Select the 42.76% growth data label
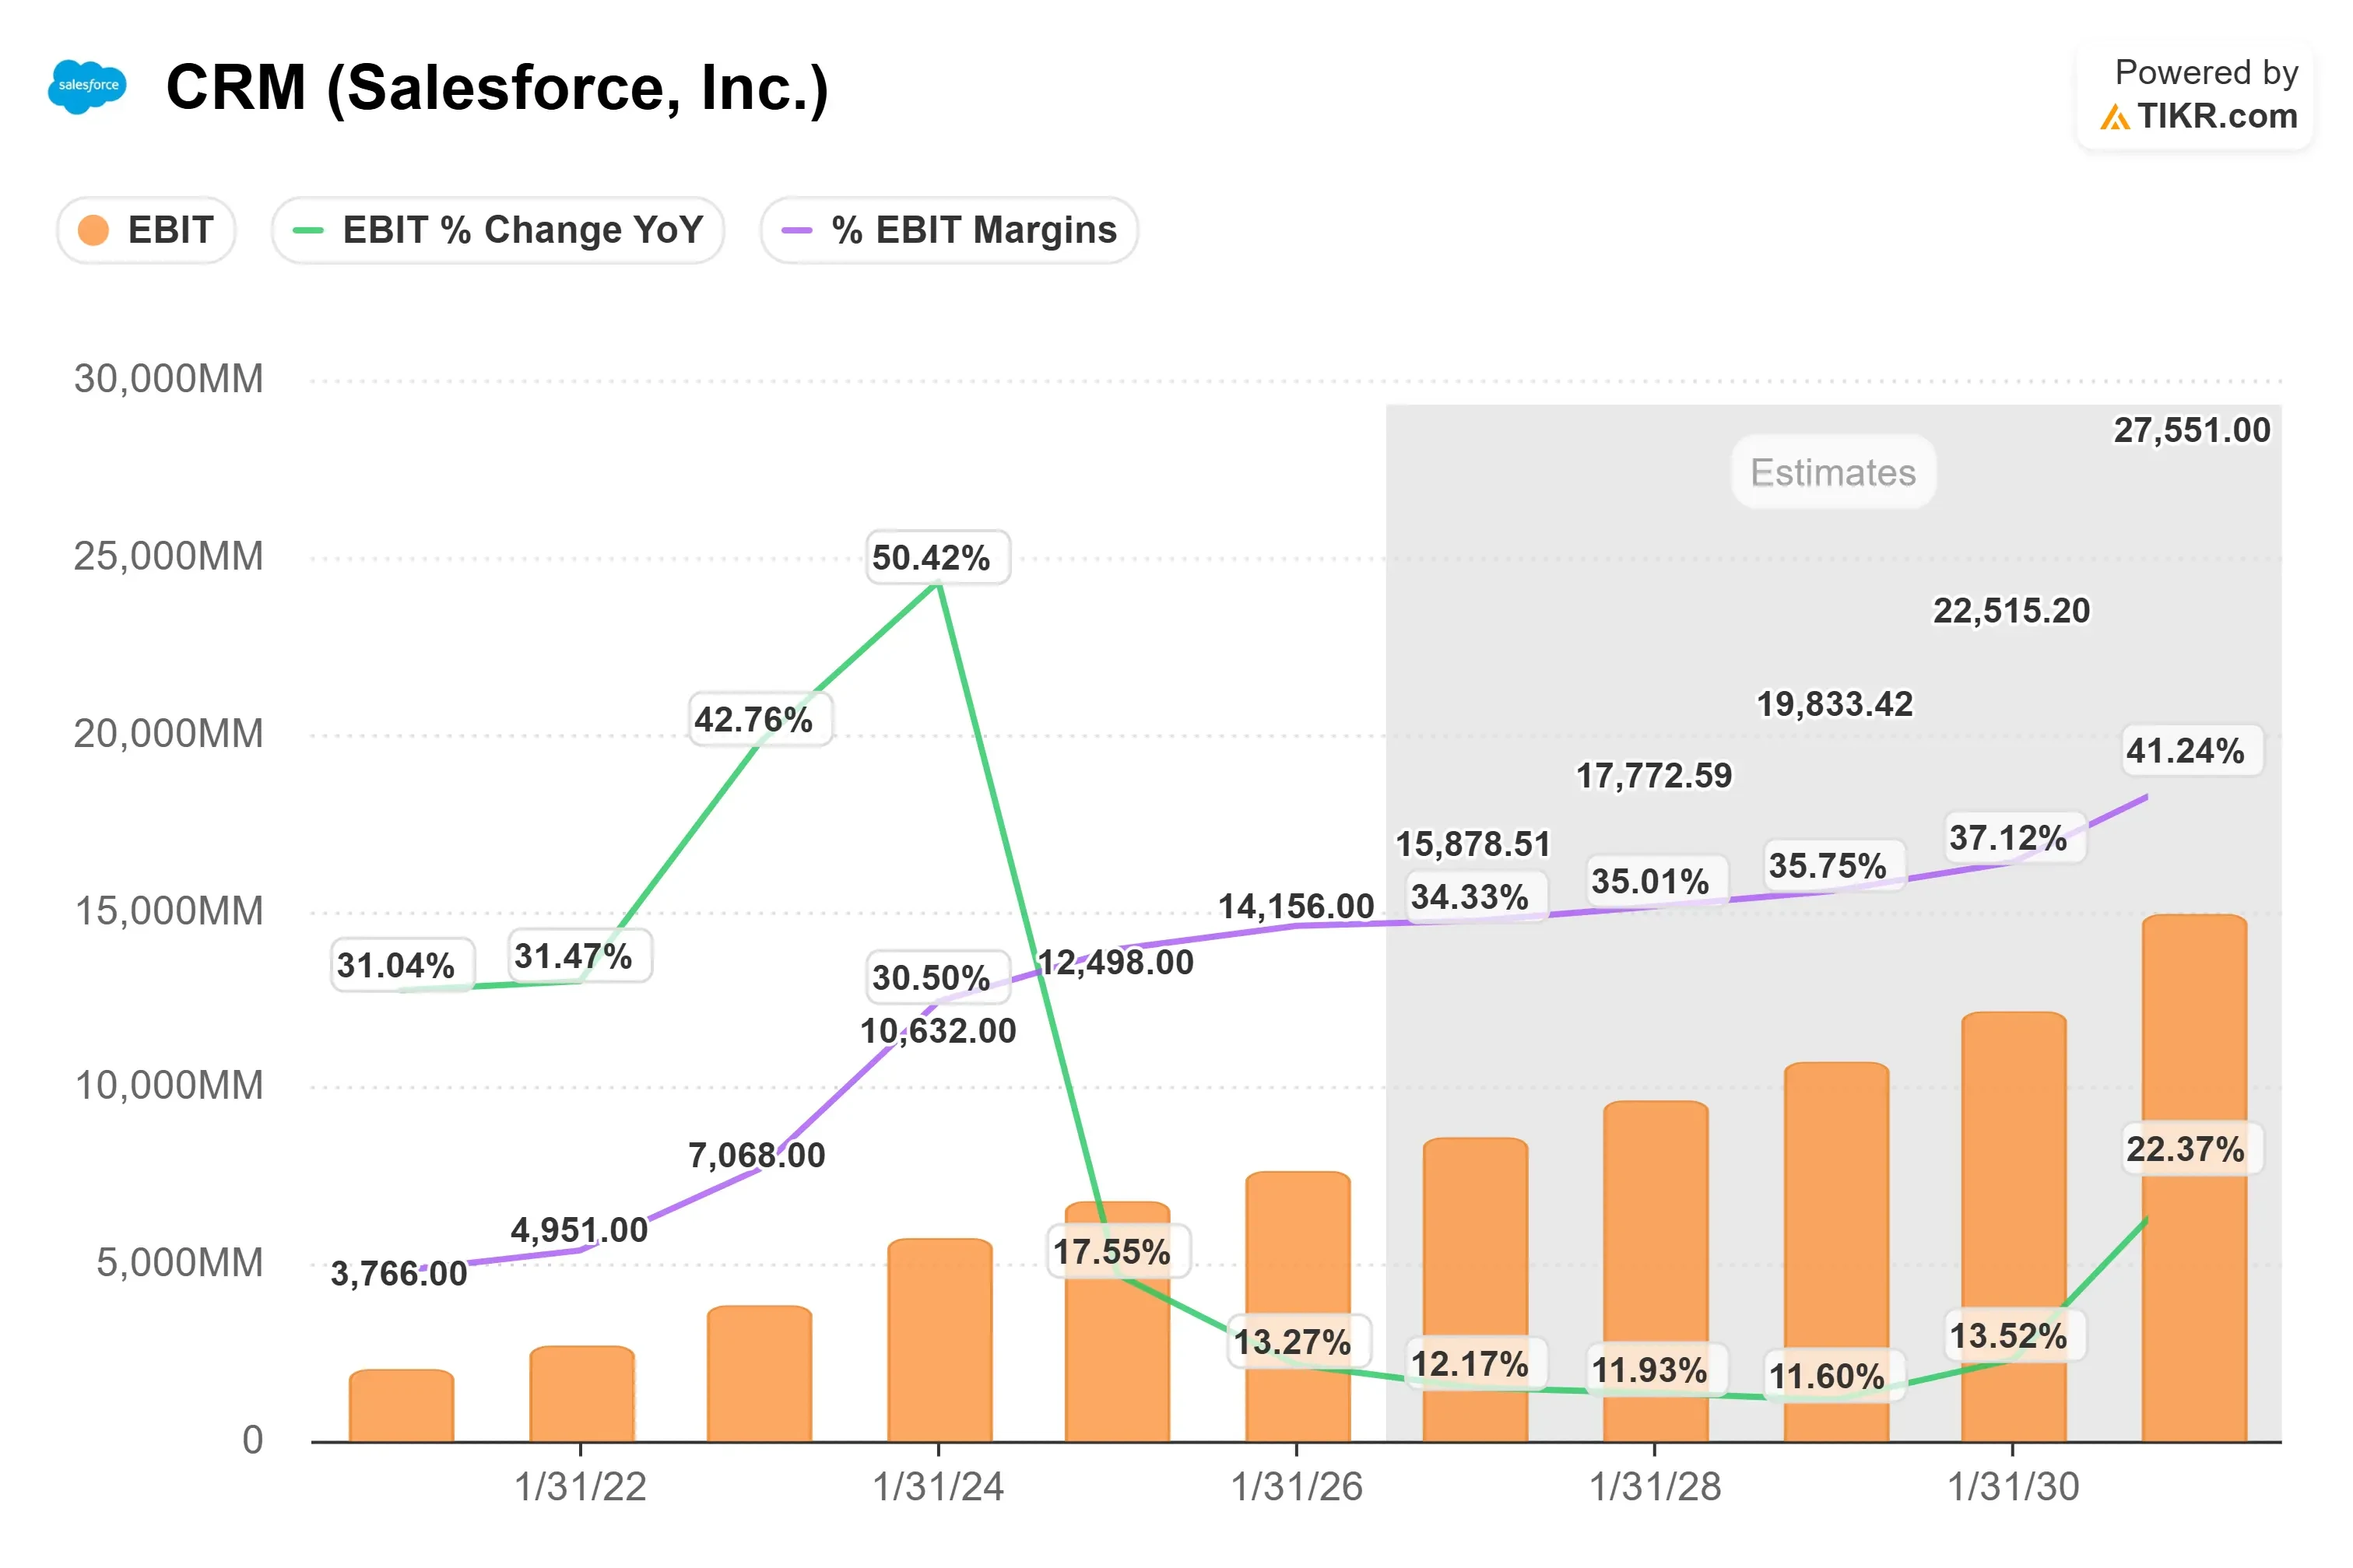Image resolution: width=2353 pixels, height=1568 pixels. click(x=760, y=719)
